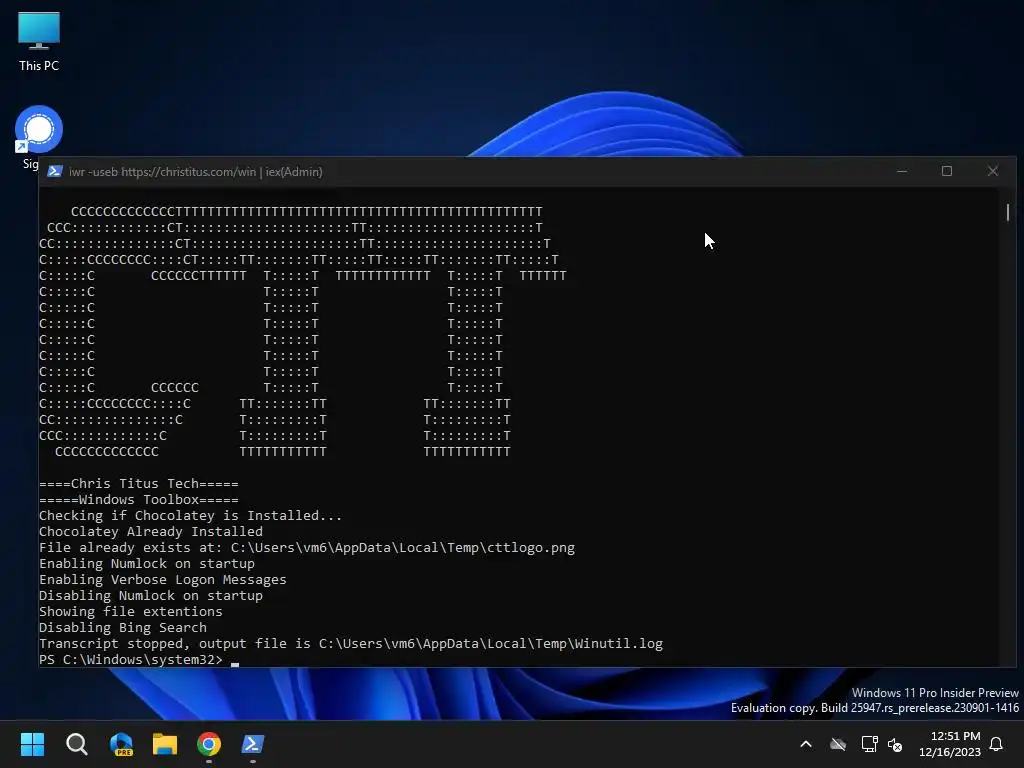Open File Explorer from taskbar
The height and width of the screenshot is (768, 1024).
(x=165, y=744)
